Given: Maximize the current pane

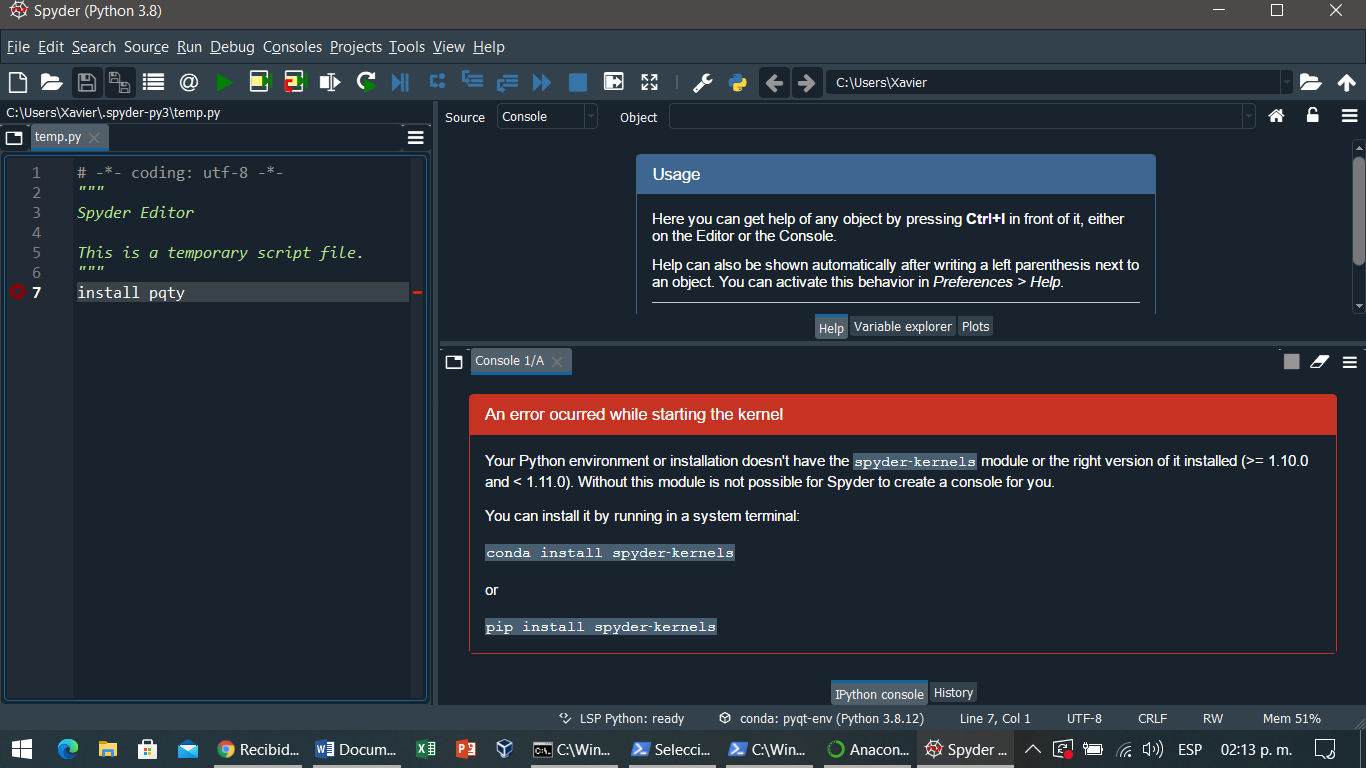Looking at the screenshot, I should (613, 82).
